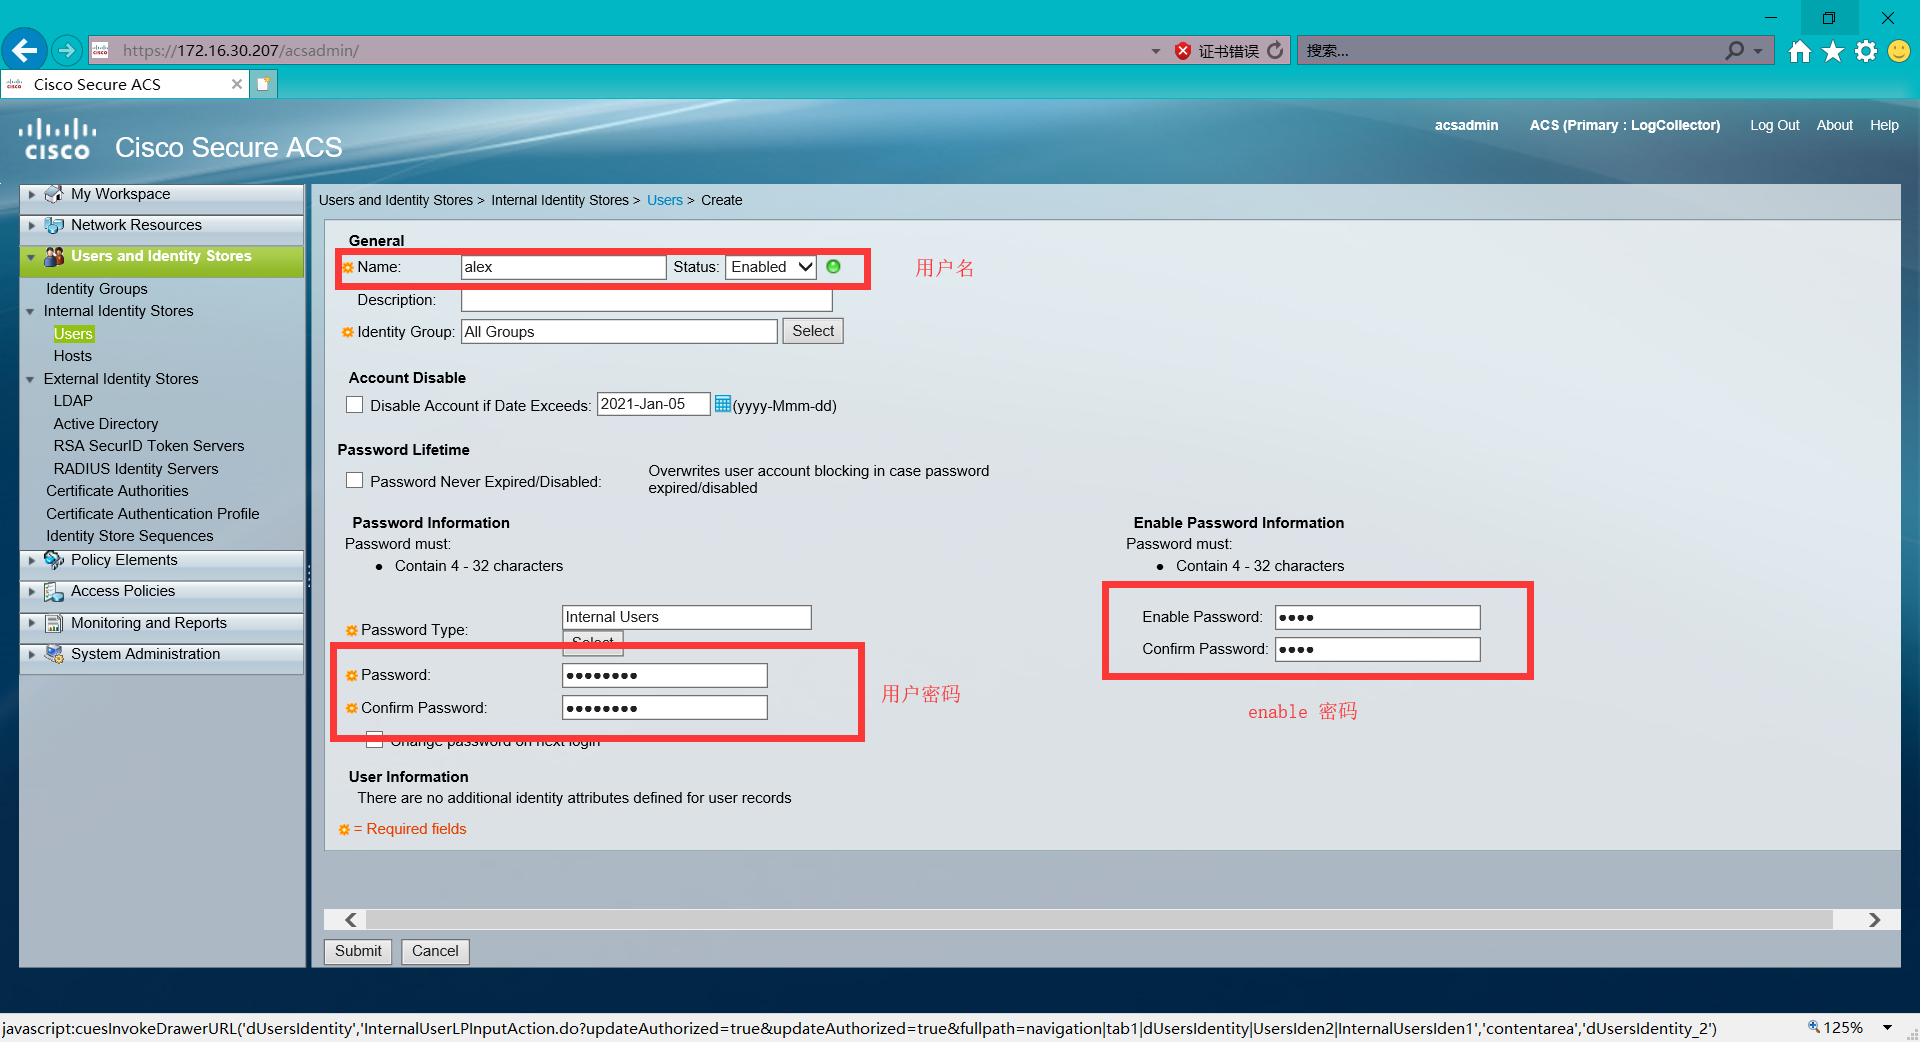This screenshot has height=1042, width=1920.
Task: Select Users under Internal Identity Stores
Action: coord(74,334)
